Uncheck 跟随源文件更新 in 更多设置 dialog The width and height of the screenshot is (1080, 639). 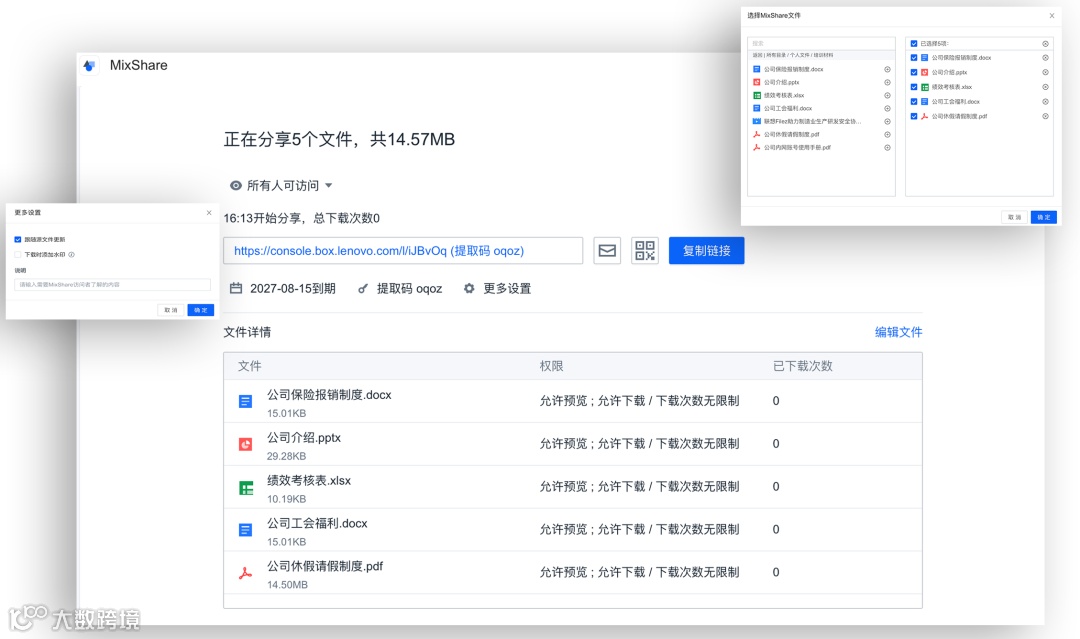tap(18, 240)
